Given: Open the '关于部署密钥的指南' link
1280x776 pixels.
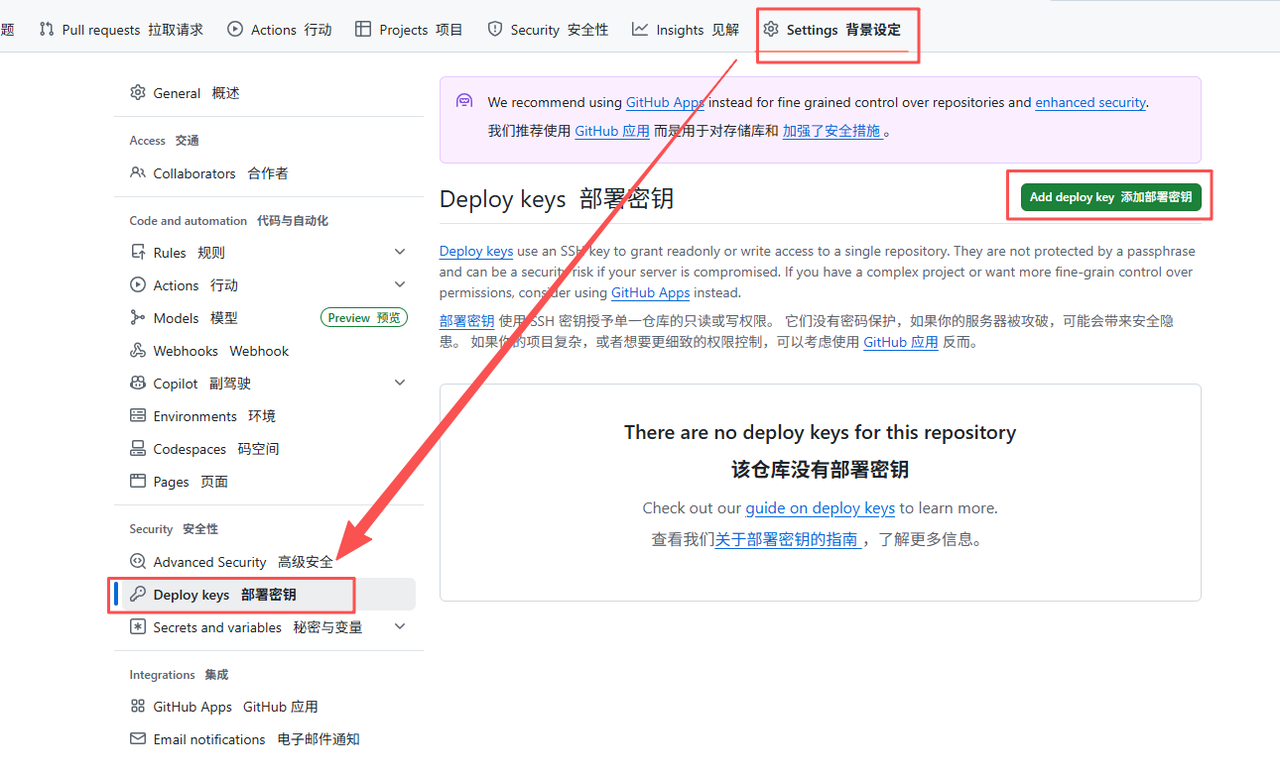Looking at the screenshot, I should coord(788,539).
